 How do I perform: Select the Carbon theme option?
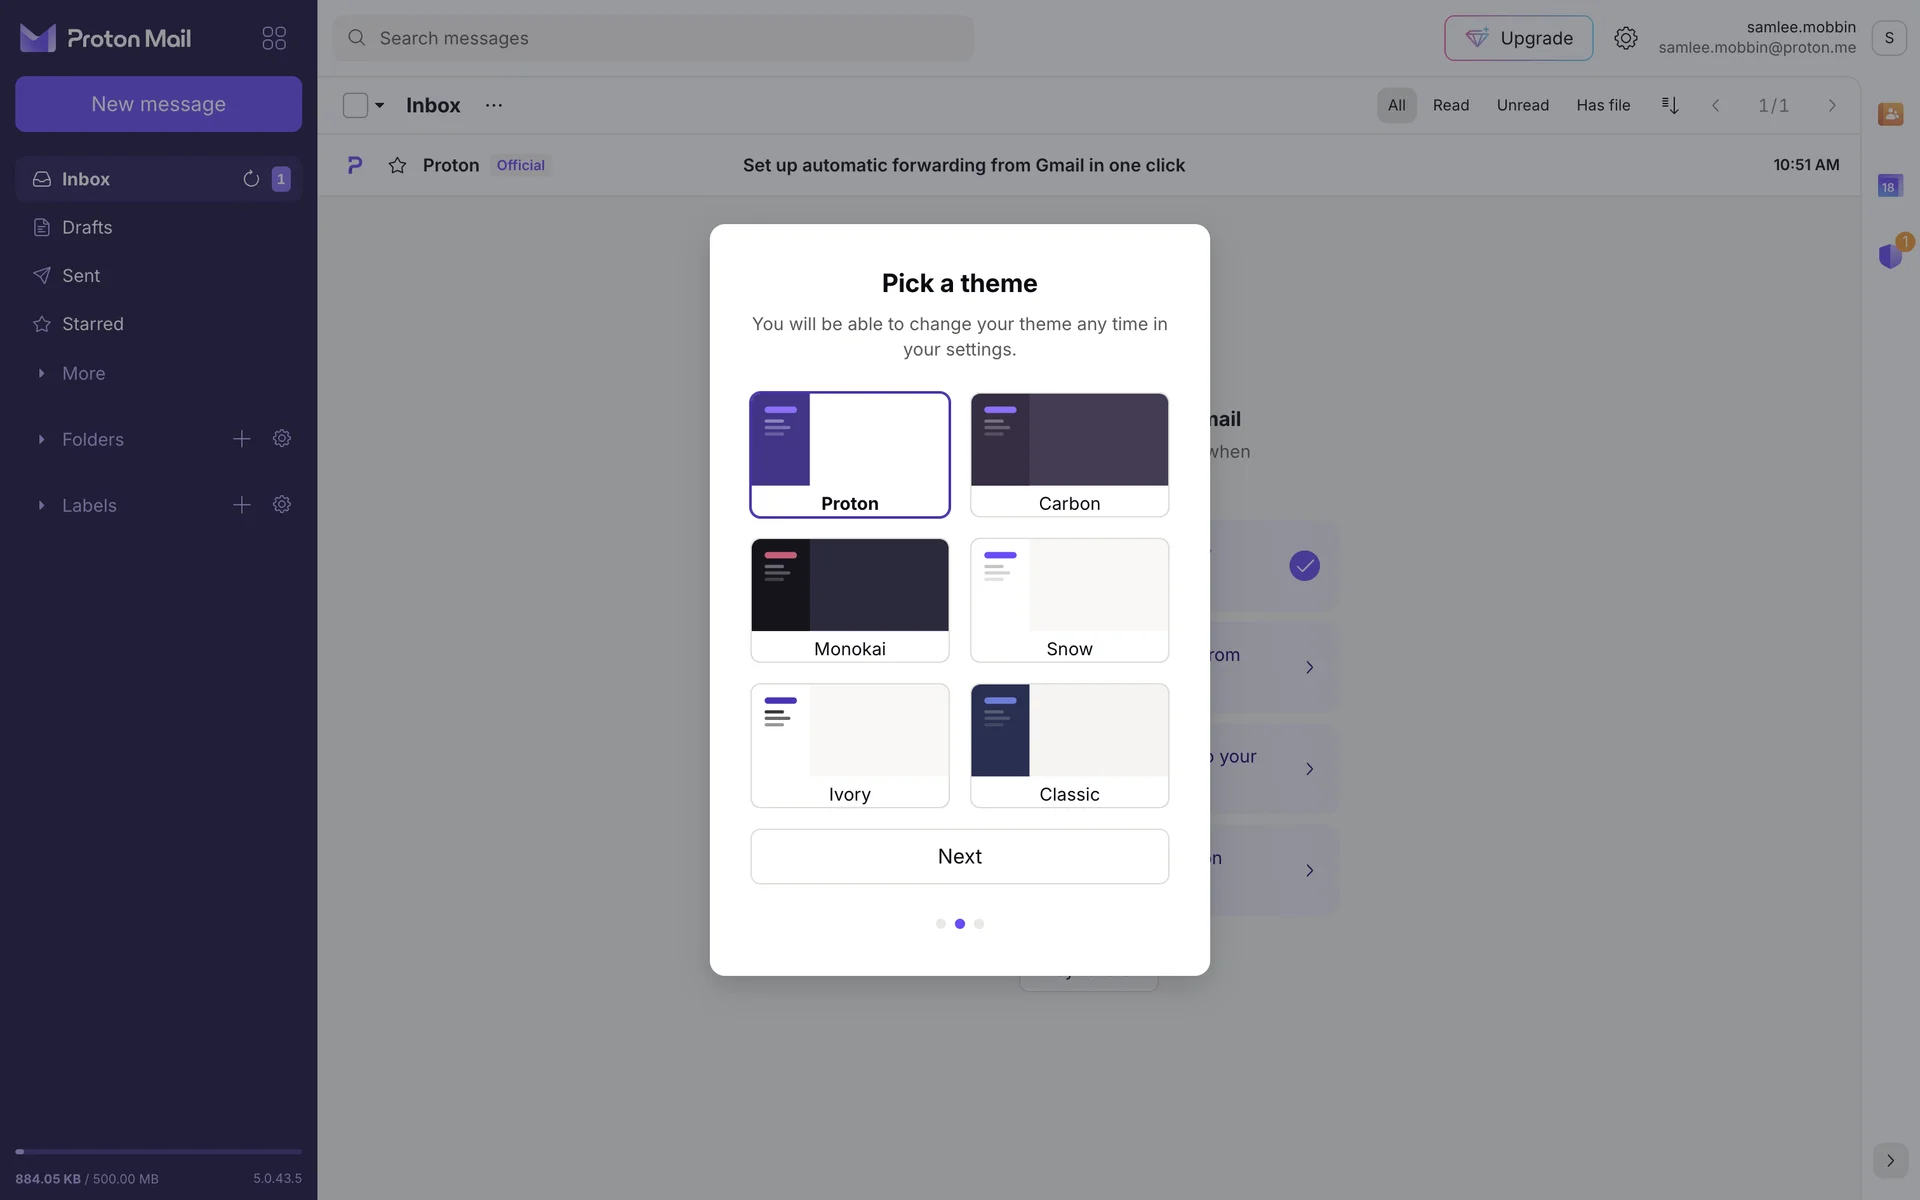[x=1069, y=455]
